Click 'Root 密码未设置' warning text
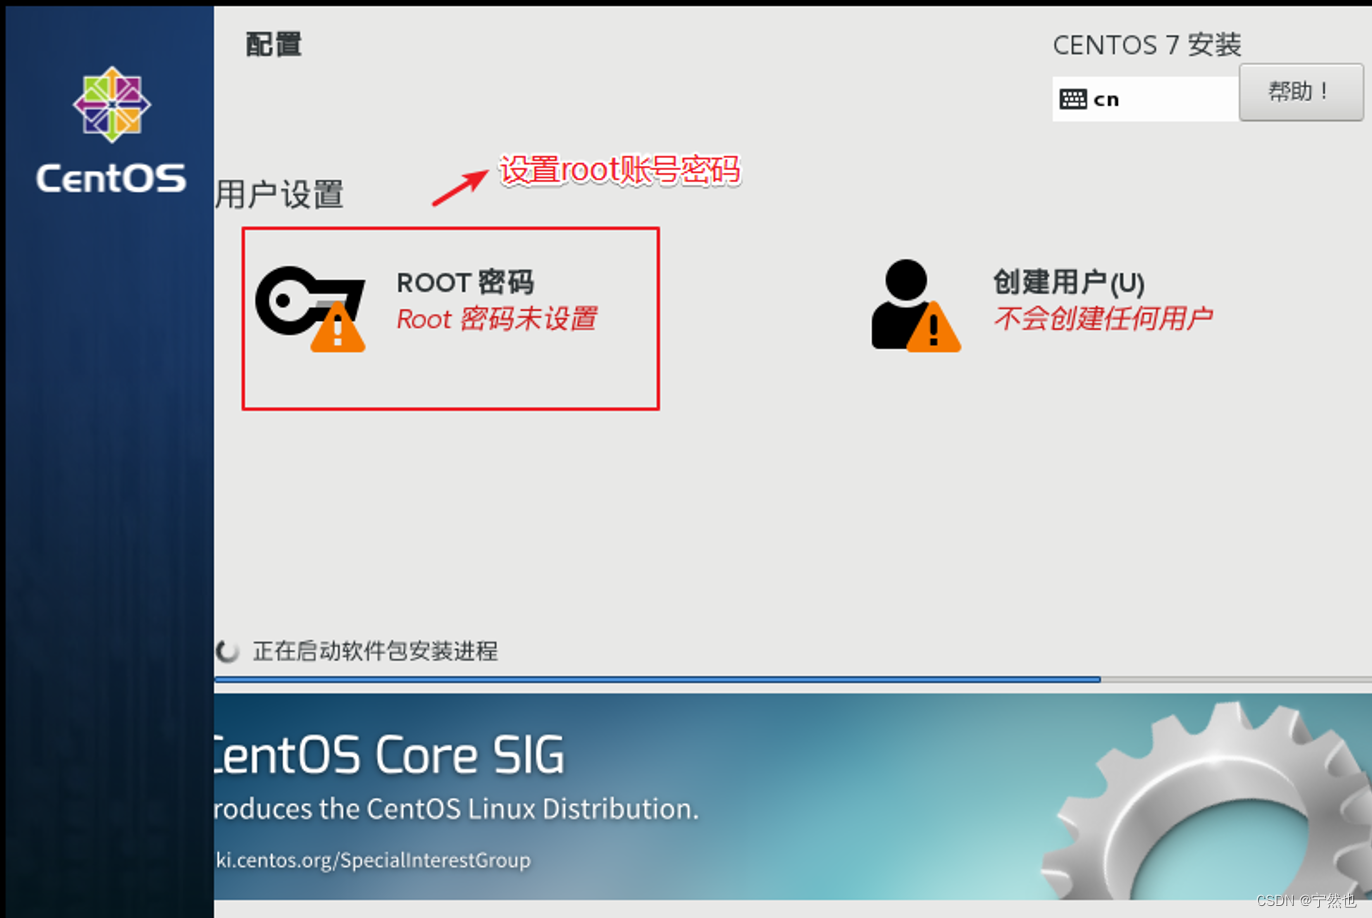Image resolution: width=1372 pixels, height=918 pixels. [497, 319]
